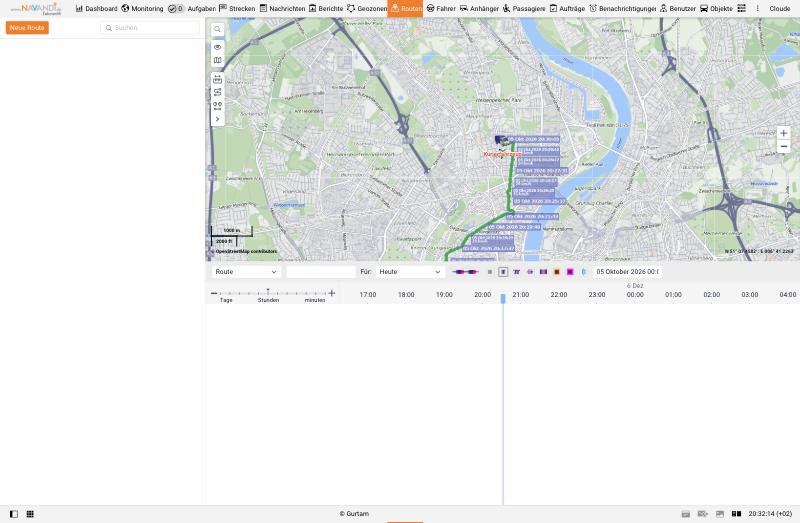The width and height of the screenshot is (800, 523).
Task: Open the Cloude user account menu
Action: [780, 9]
